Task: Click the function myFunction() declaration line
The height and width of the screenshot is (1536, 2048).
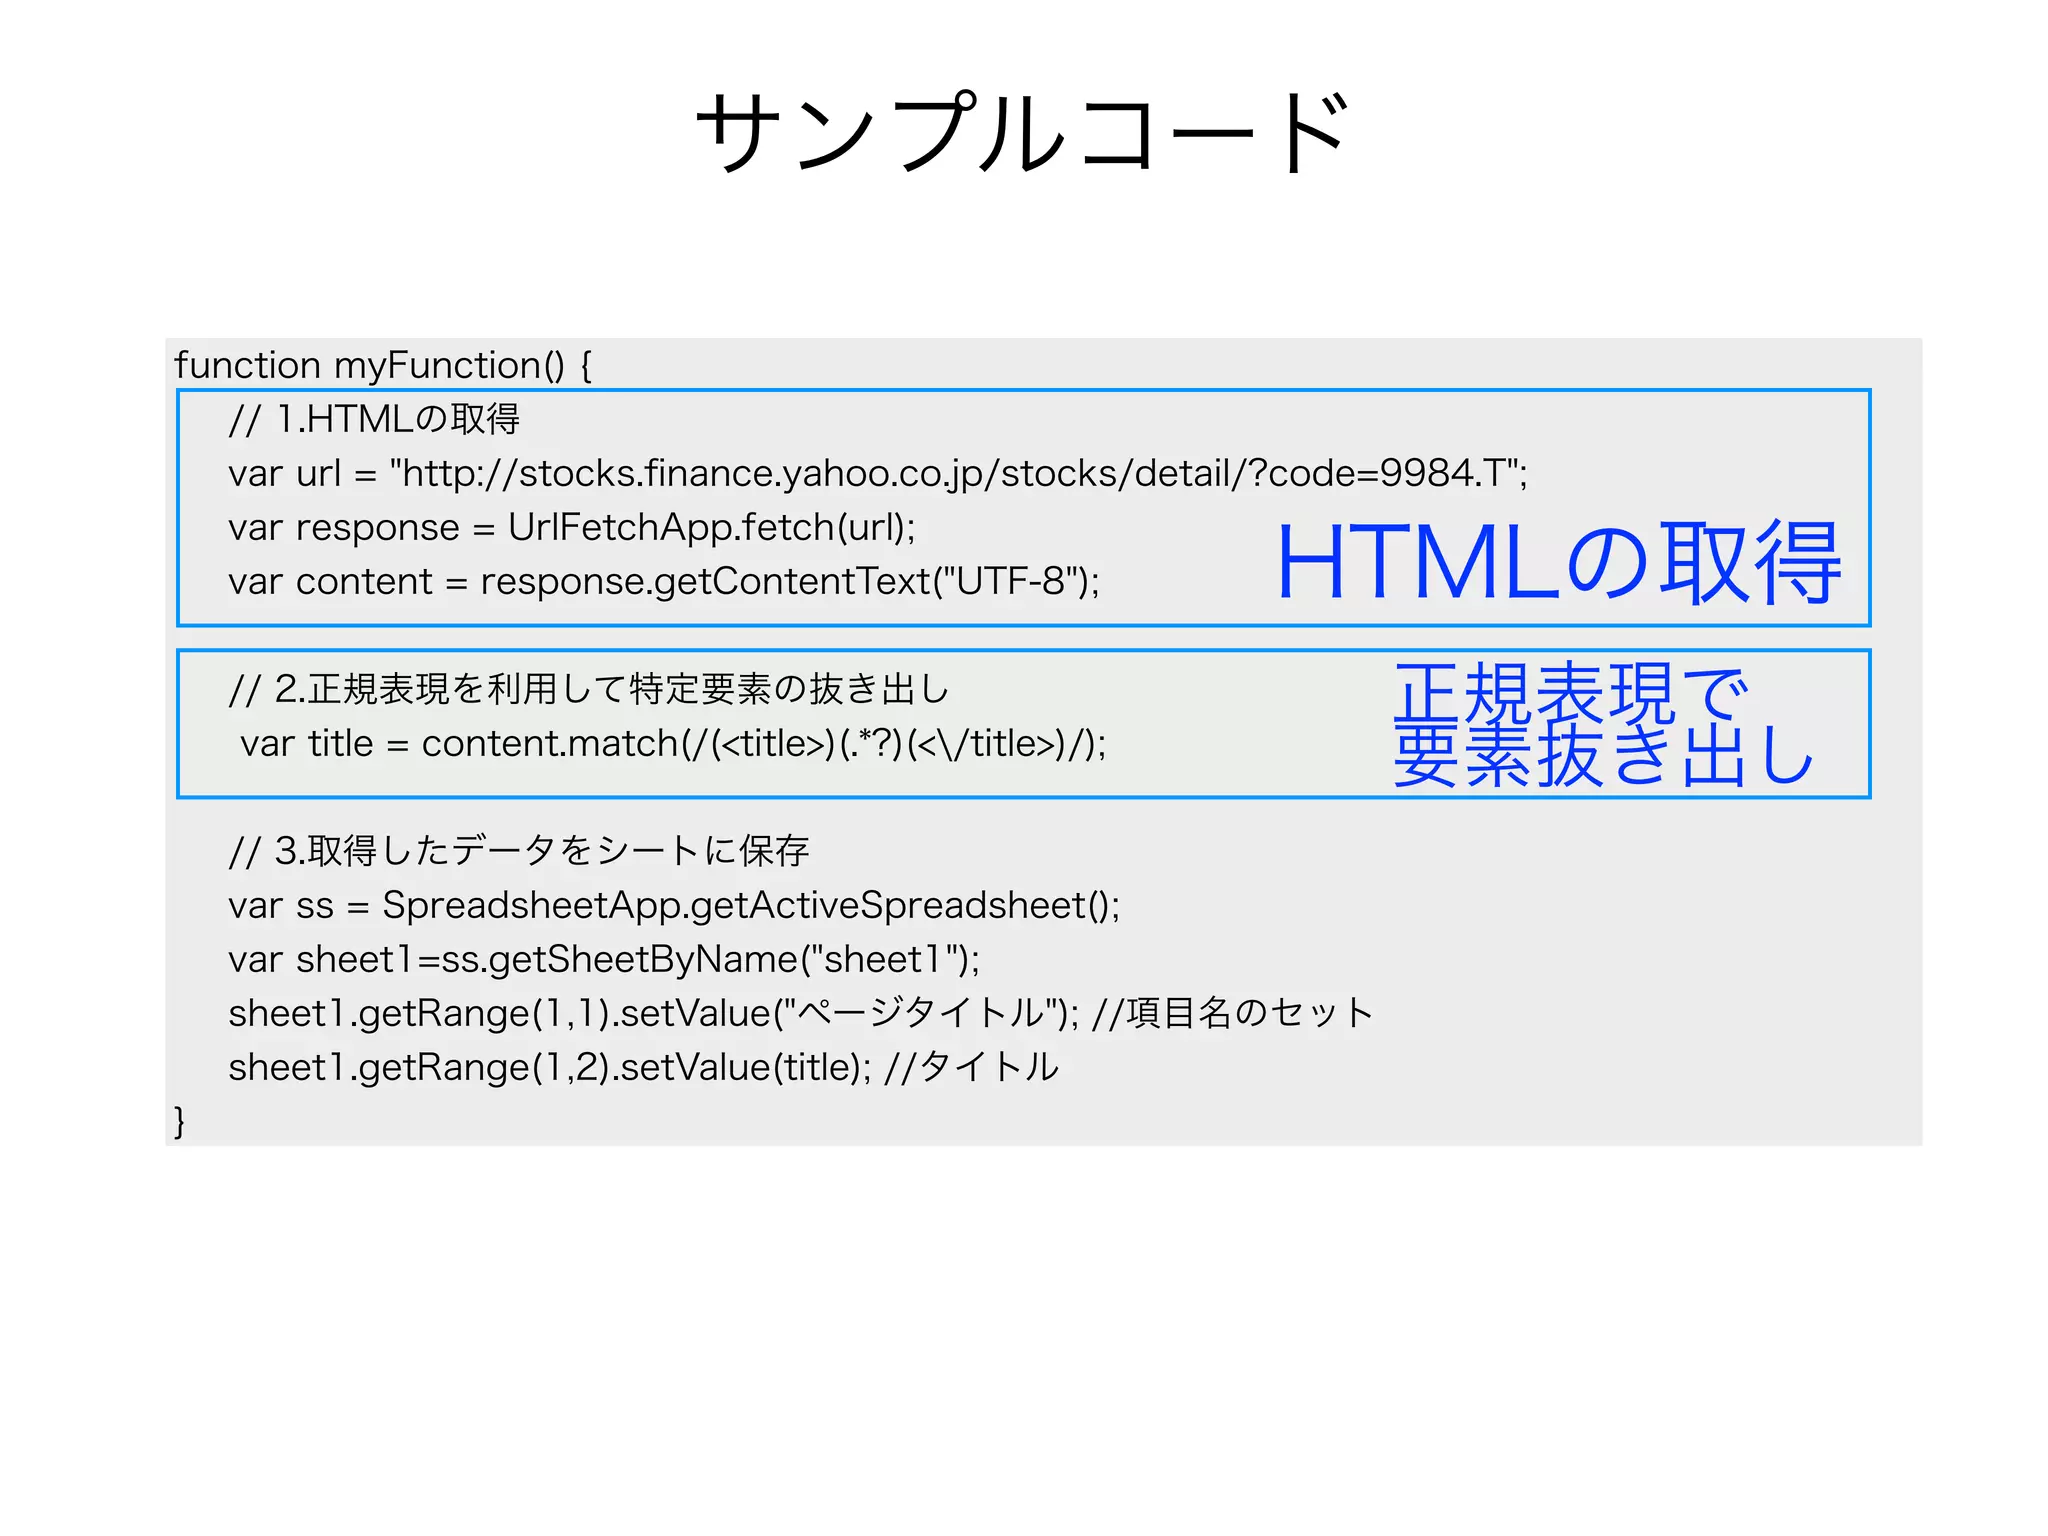Action: tap(382, 366)
